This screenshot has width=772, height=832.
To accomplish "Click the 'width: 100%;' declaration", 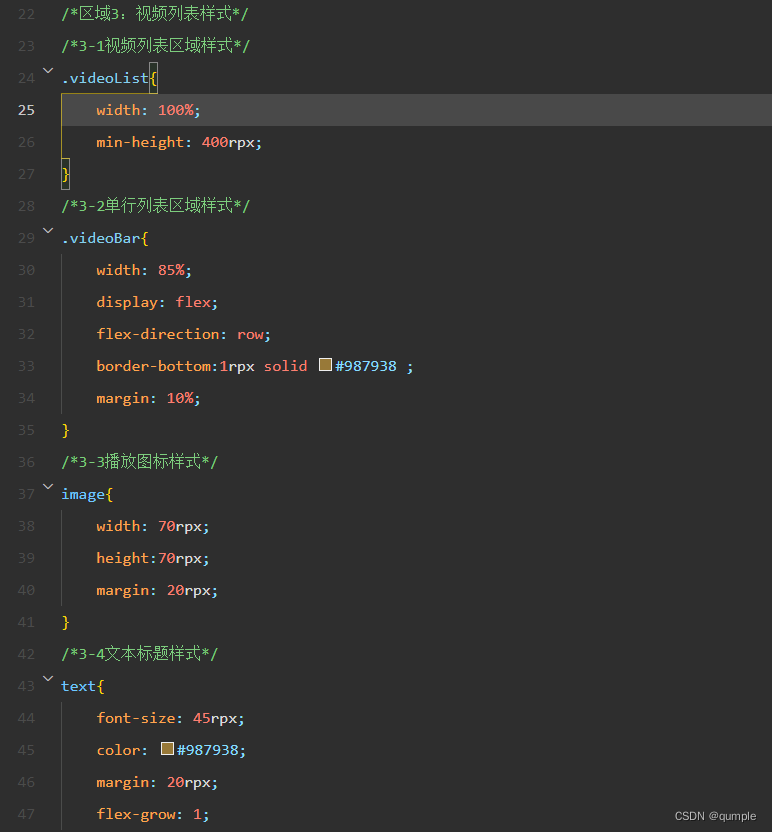I will 148,110.
